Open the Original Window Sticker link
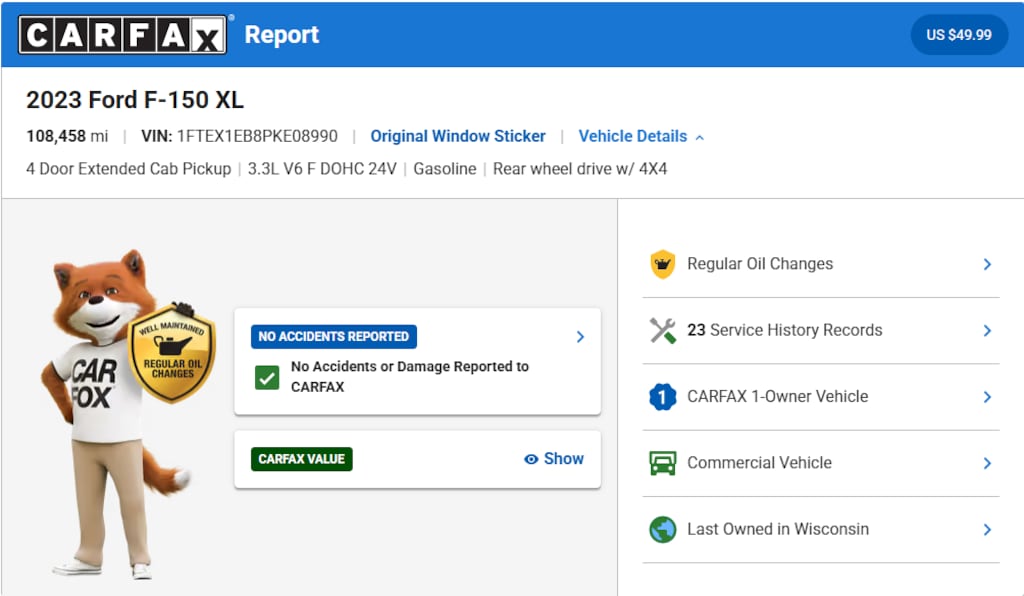The width and height of the screenshot is (1024, 596). [458, 136]
